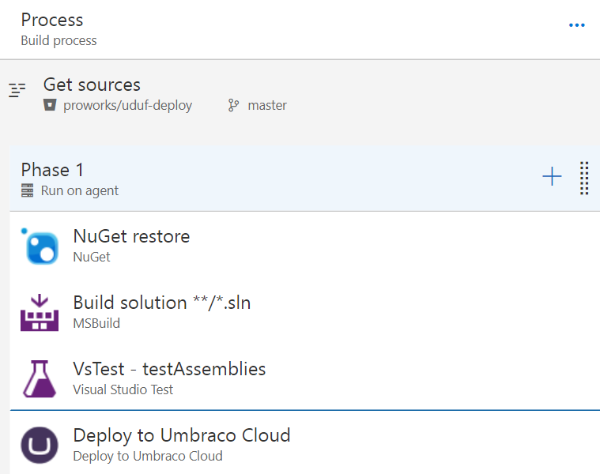
Task: Click the Visual Studio Test flask icon
Action: click(40, 378)
